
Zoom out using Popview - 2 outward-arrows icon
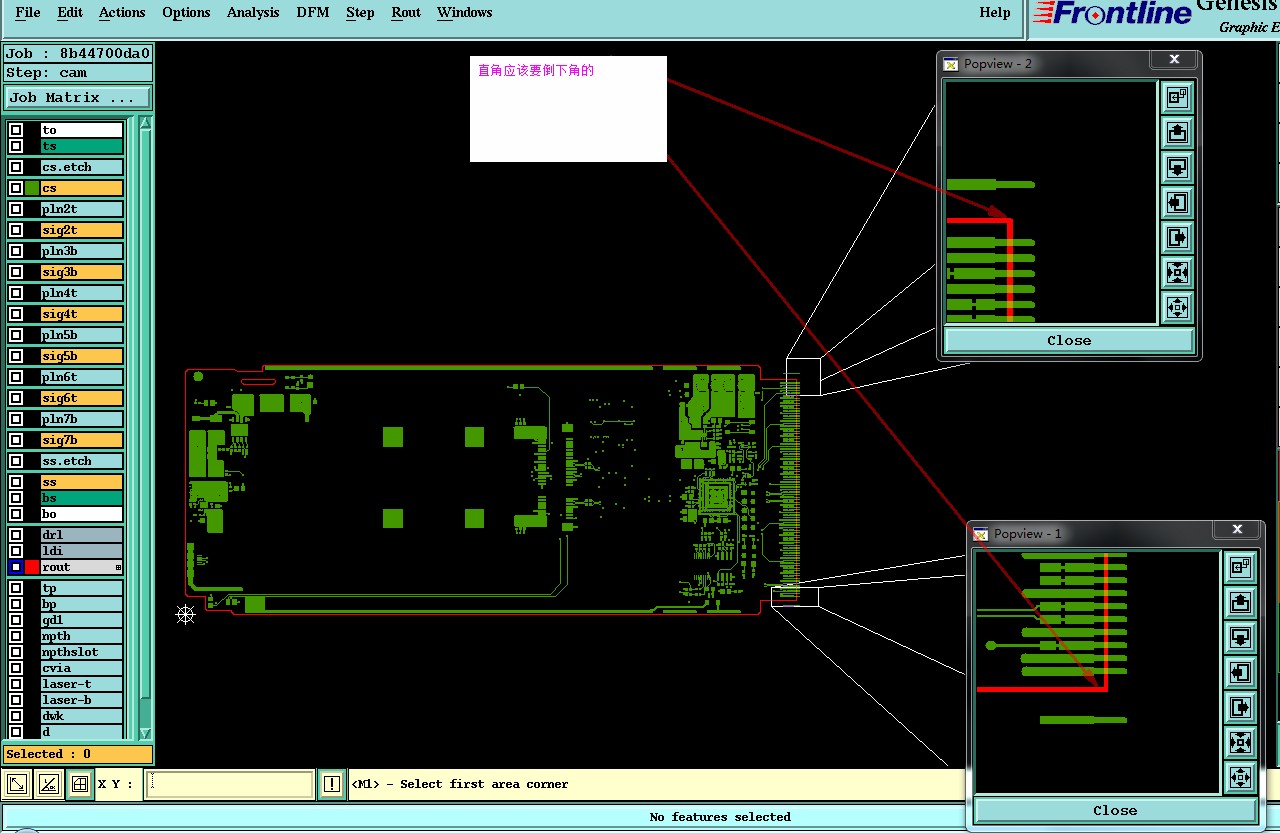pos(1177,306)
